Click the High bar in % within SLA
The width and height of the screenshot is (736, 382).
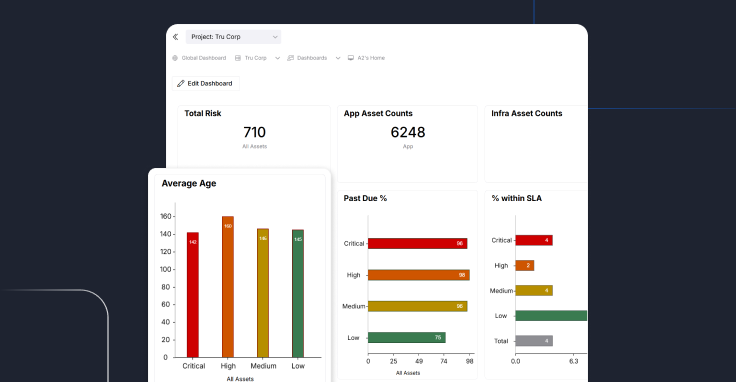click(525, 266)
